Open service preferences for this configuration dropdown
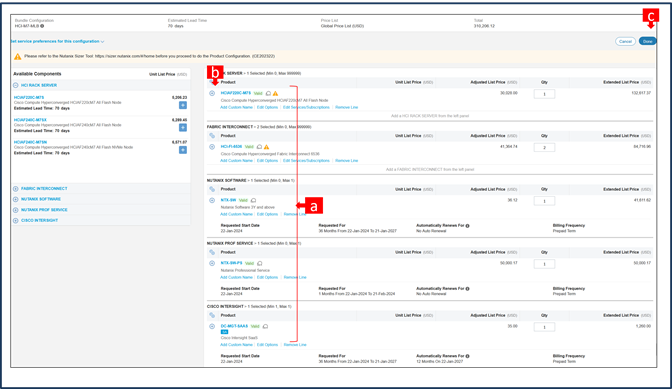 pos(57,42)
